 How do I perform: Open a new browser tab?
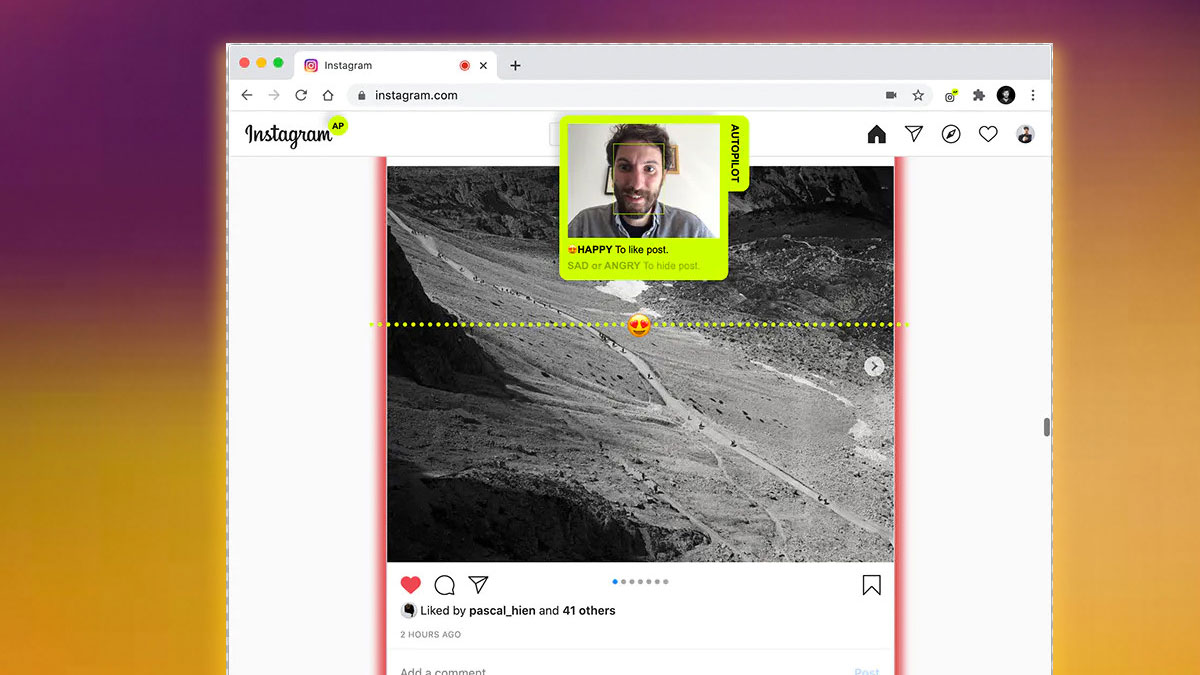click(515, 65)
